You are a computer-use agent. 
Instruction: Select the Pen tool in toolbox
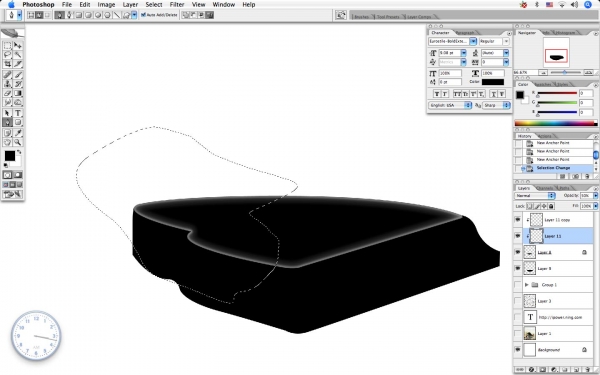pos(7,122)
